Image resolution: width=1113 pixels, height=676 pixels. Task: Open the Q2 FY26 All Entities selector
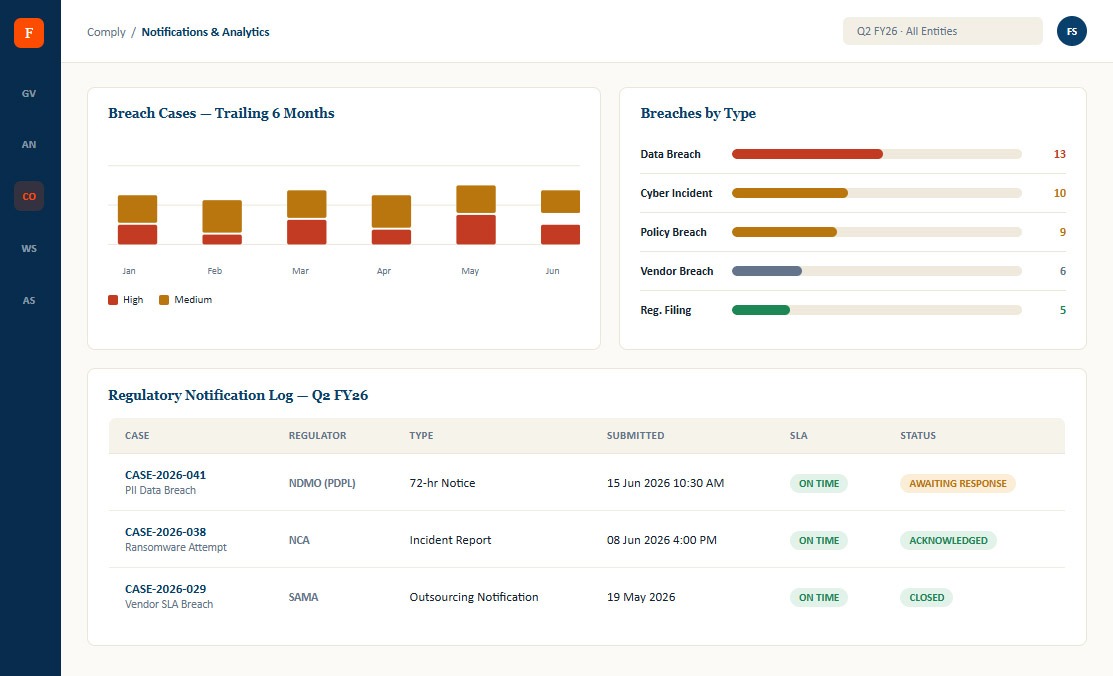(x=943, y=31)
